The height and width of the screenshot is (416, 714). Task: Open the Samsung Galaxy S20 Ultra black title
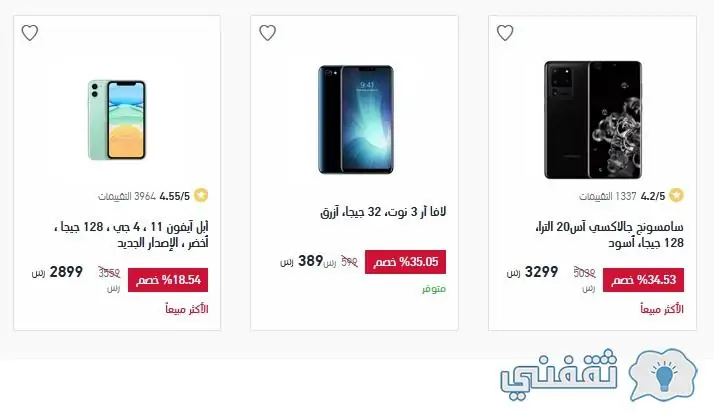[x=610, y=234]
